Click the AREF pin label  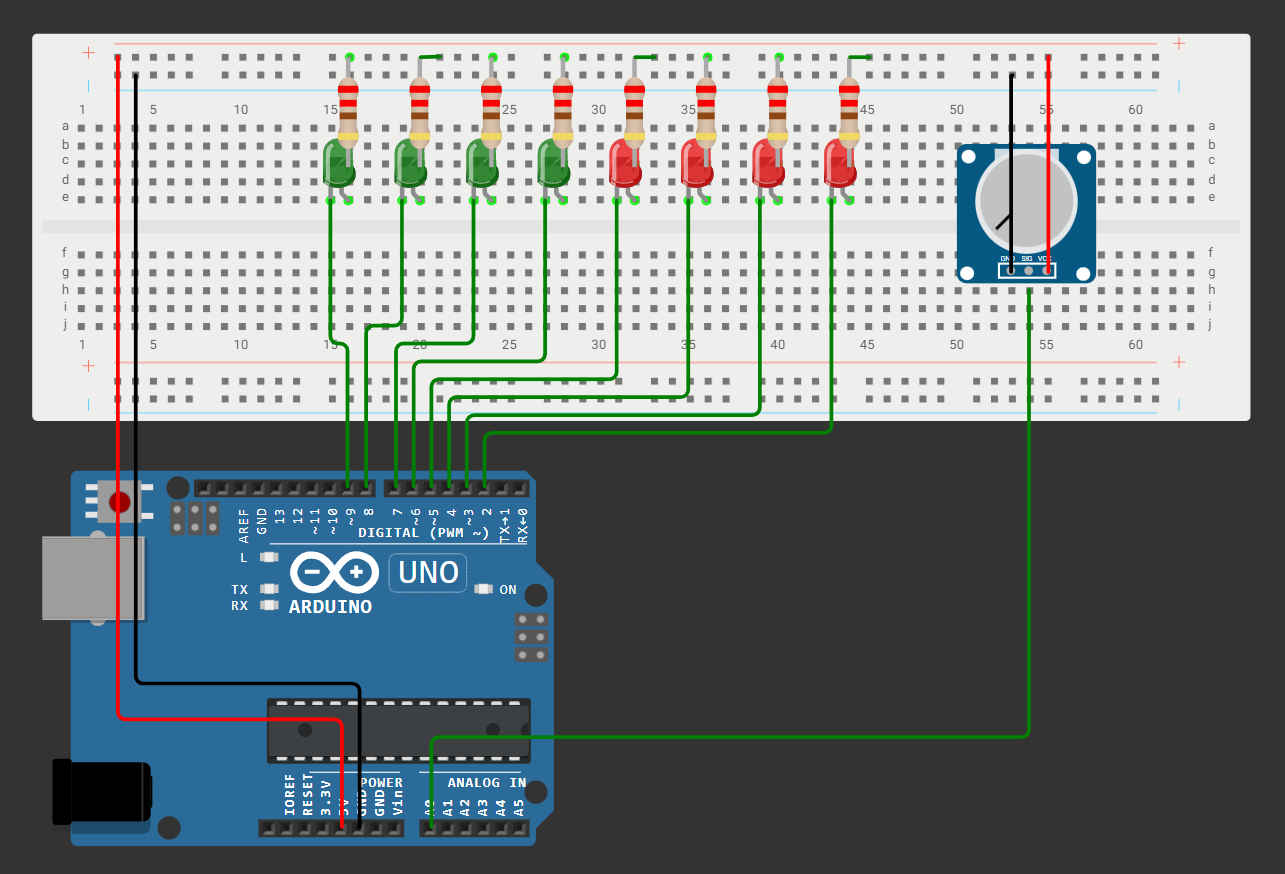click(x=245, y=524)
